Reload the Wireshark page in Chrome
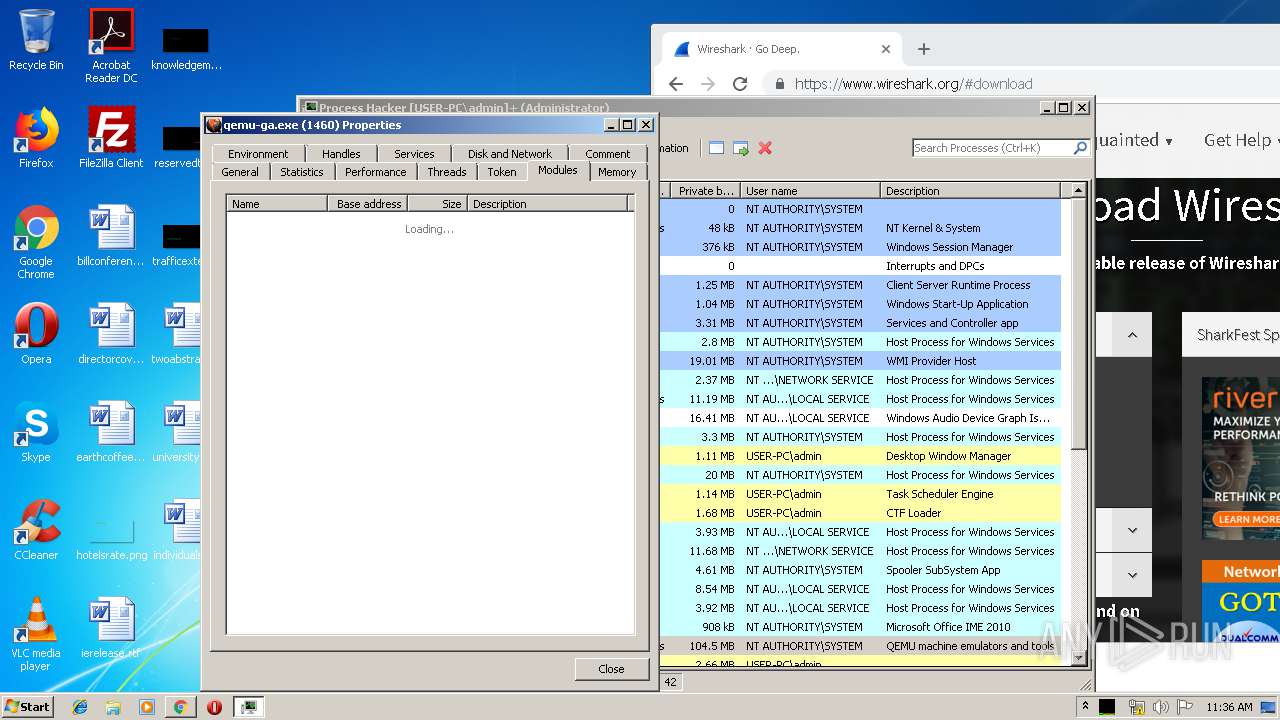This screenshot has height=720, width=1280. point(740,84)
